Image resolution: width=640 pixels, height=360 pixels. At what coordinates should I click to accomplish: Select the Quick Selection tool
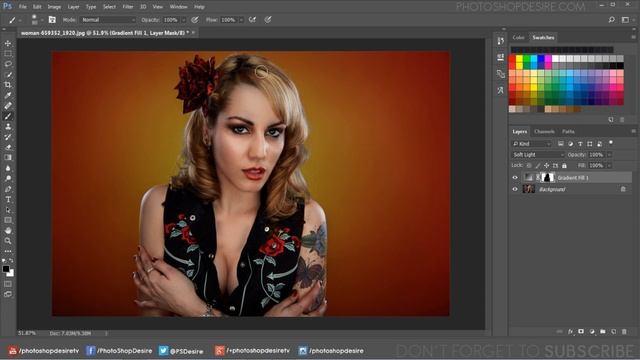(x=8, y=74)
